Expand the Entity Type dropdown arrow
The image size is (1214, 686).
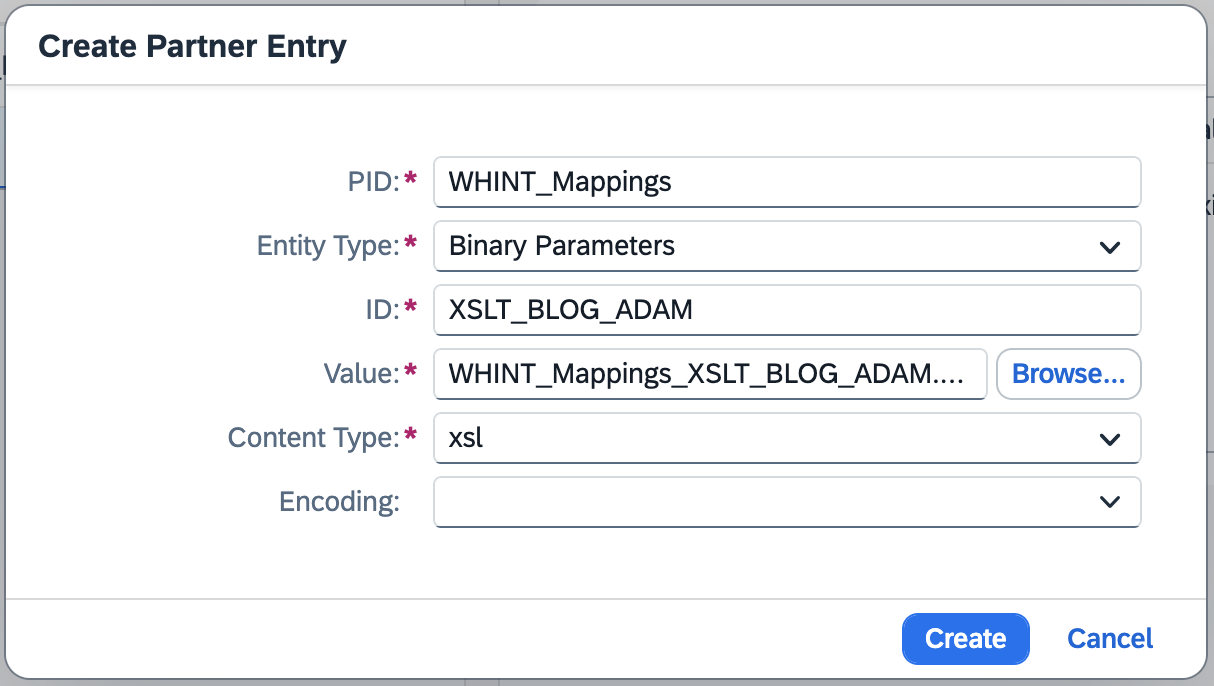point(1109,247)
